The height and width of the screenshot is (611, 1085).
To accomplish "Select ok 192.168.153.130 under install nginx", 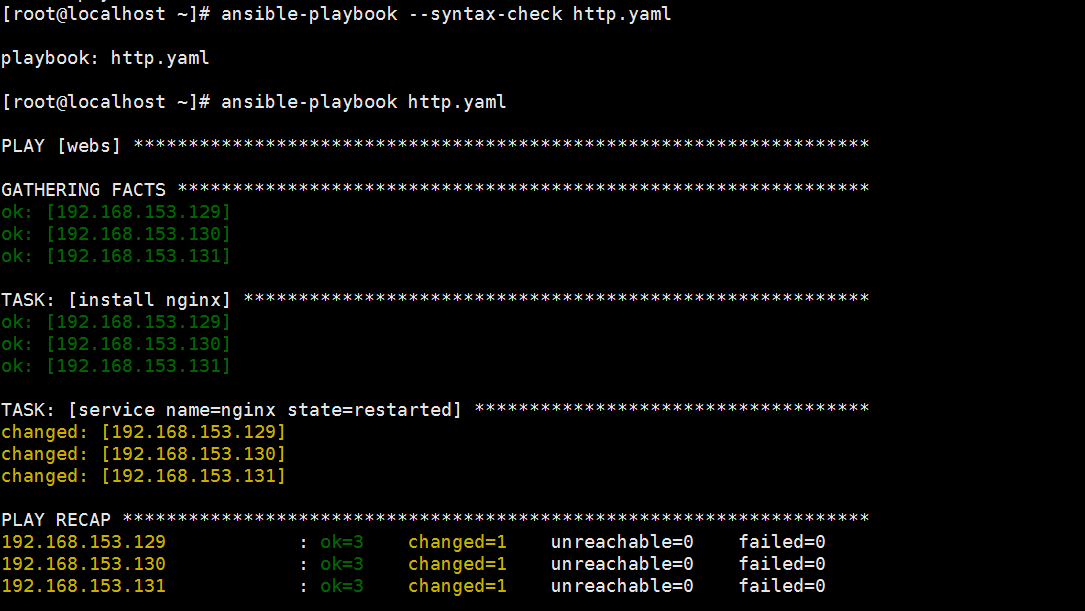I will click(x=116, y=344).
